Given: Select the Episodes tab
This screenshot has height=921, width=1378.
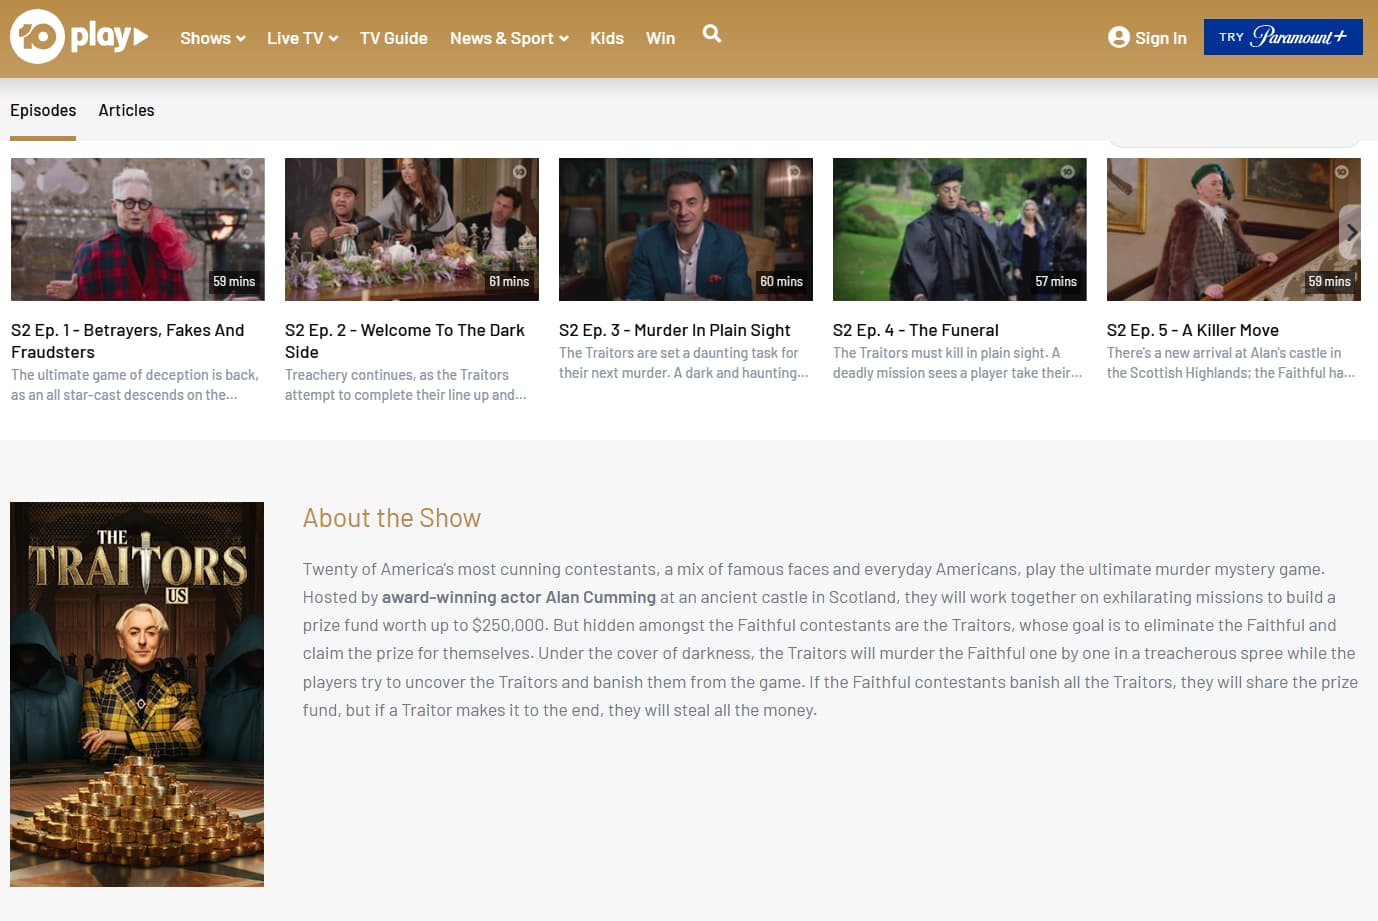Looking at the screenshot, I should [x=43, y=110].
